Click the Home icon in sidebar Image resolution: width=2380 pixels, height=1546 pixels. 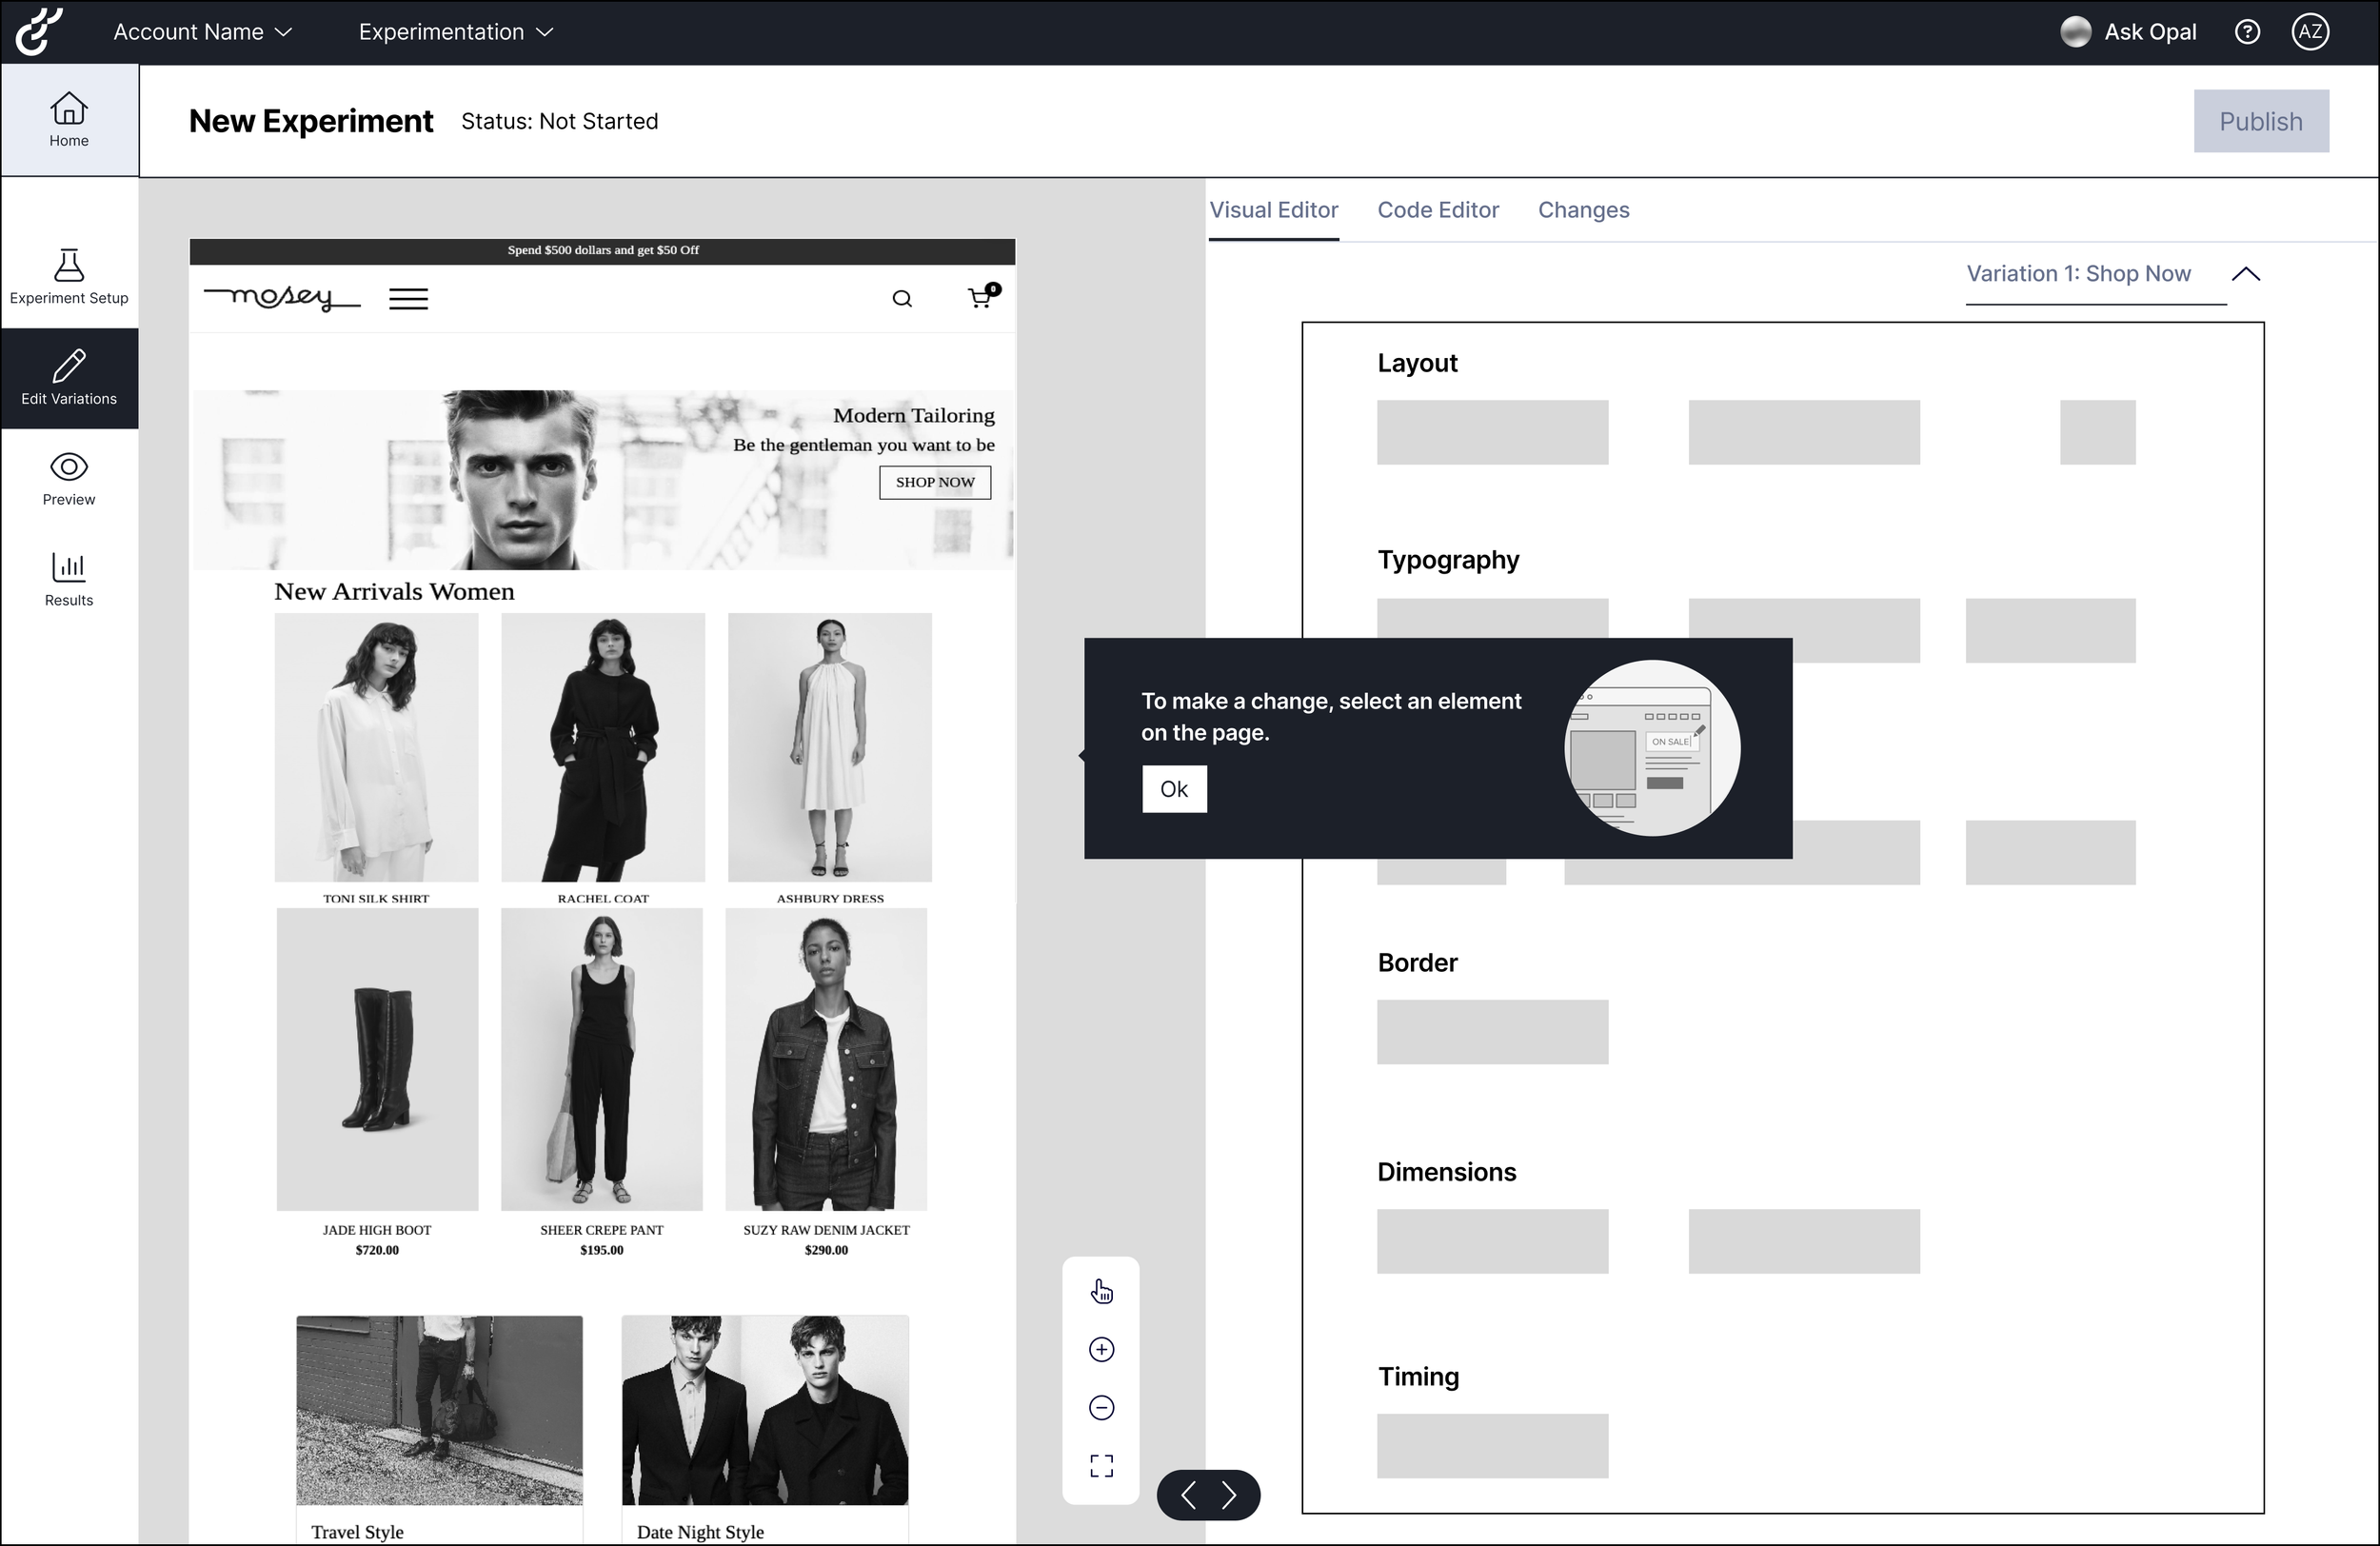tap(69, 108)
